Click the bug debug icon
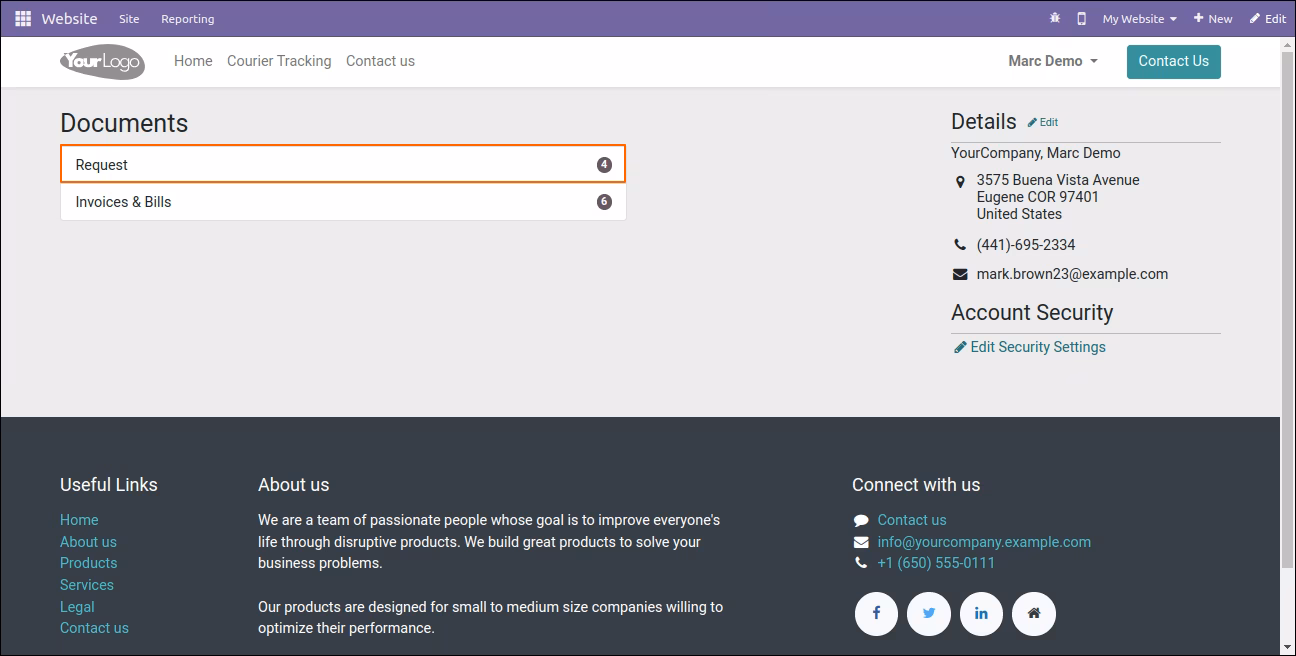Screen dimensions: 1296x656 click(1055, 18)
